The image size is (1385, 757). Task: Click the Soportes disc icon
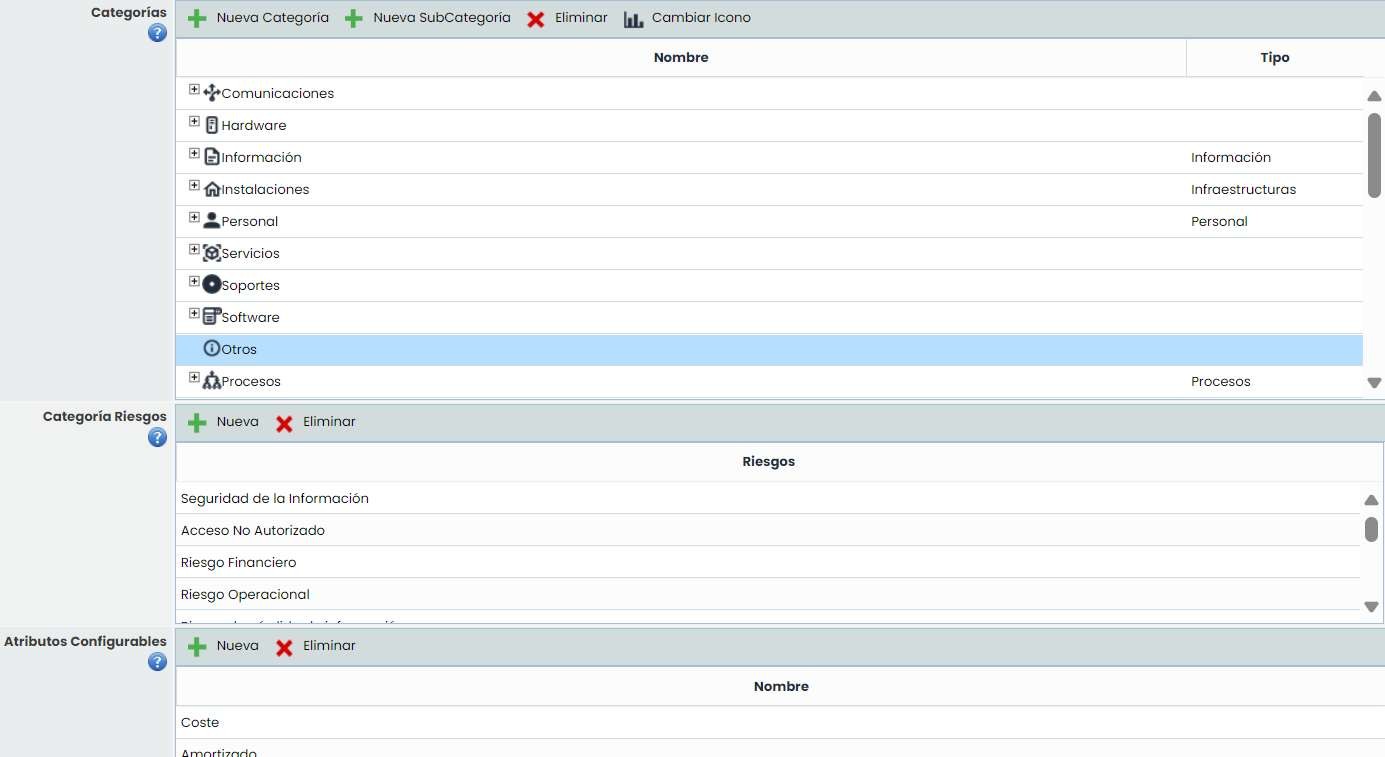(x=211, y=285)
